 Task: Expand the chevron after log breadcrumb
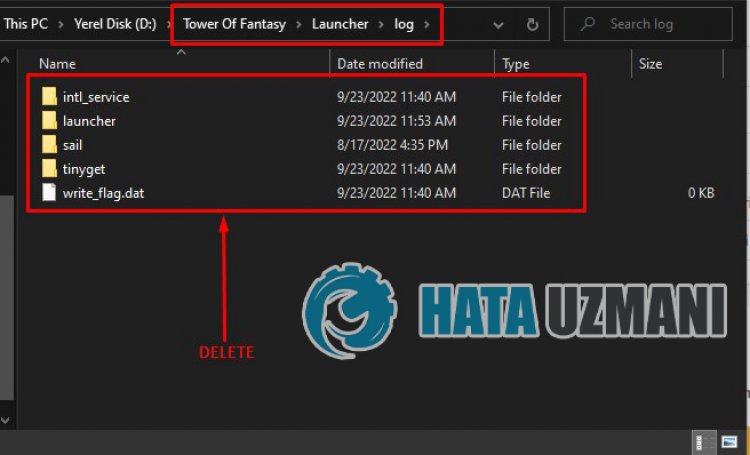tap(426, 24)
